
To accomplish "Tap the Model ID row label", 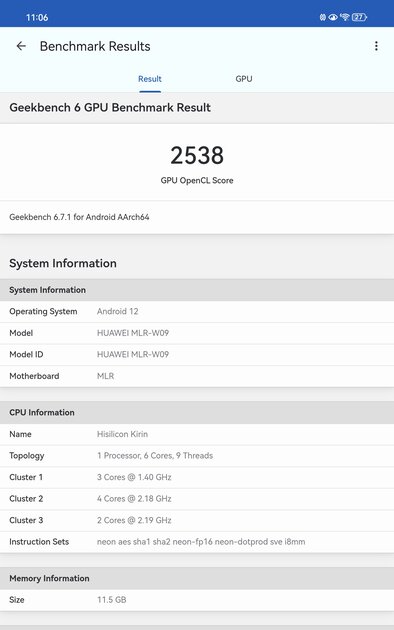I will (x=26, y=354).
